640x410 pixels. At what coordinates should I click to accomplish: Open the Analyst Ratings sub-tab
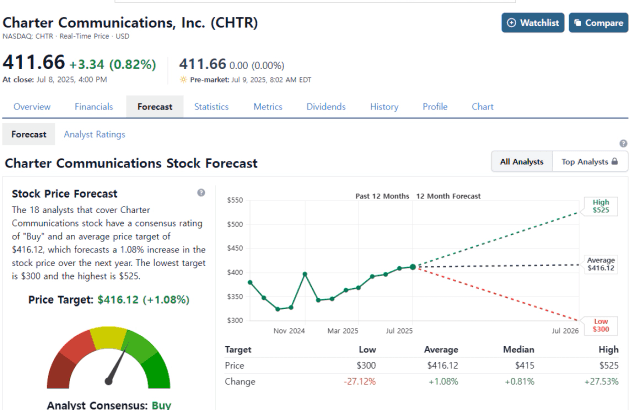tap(94, 134)
